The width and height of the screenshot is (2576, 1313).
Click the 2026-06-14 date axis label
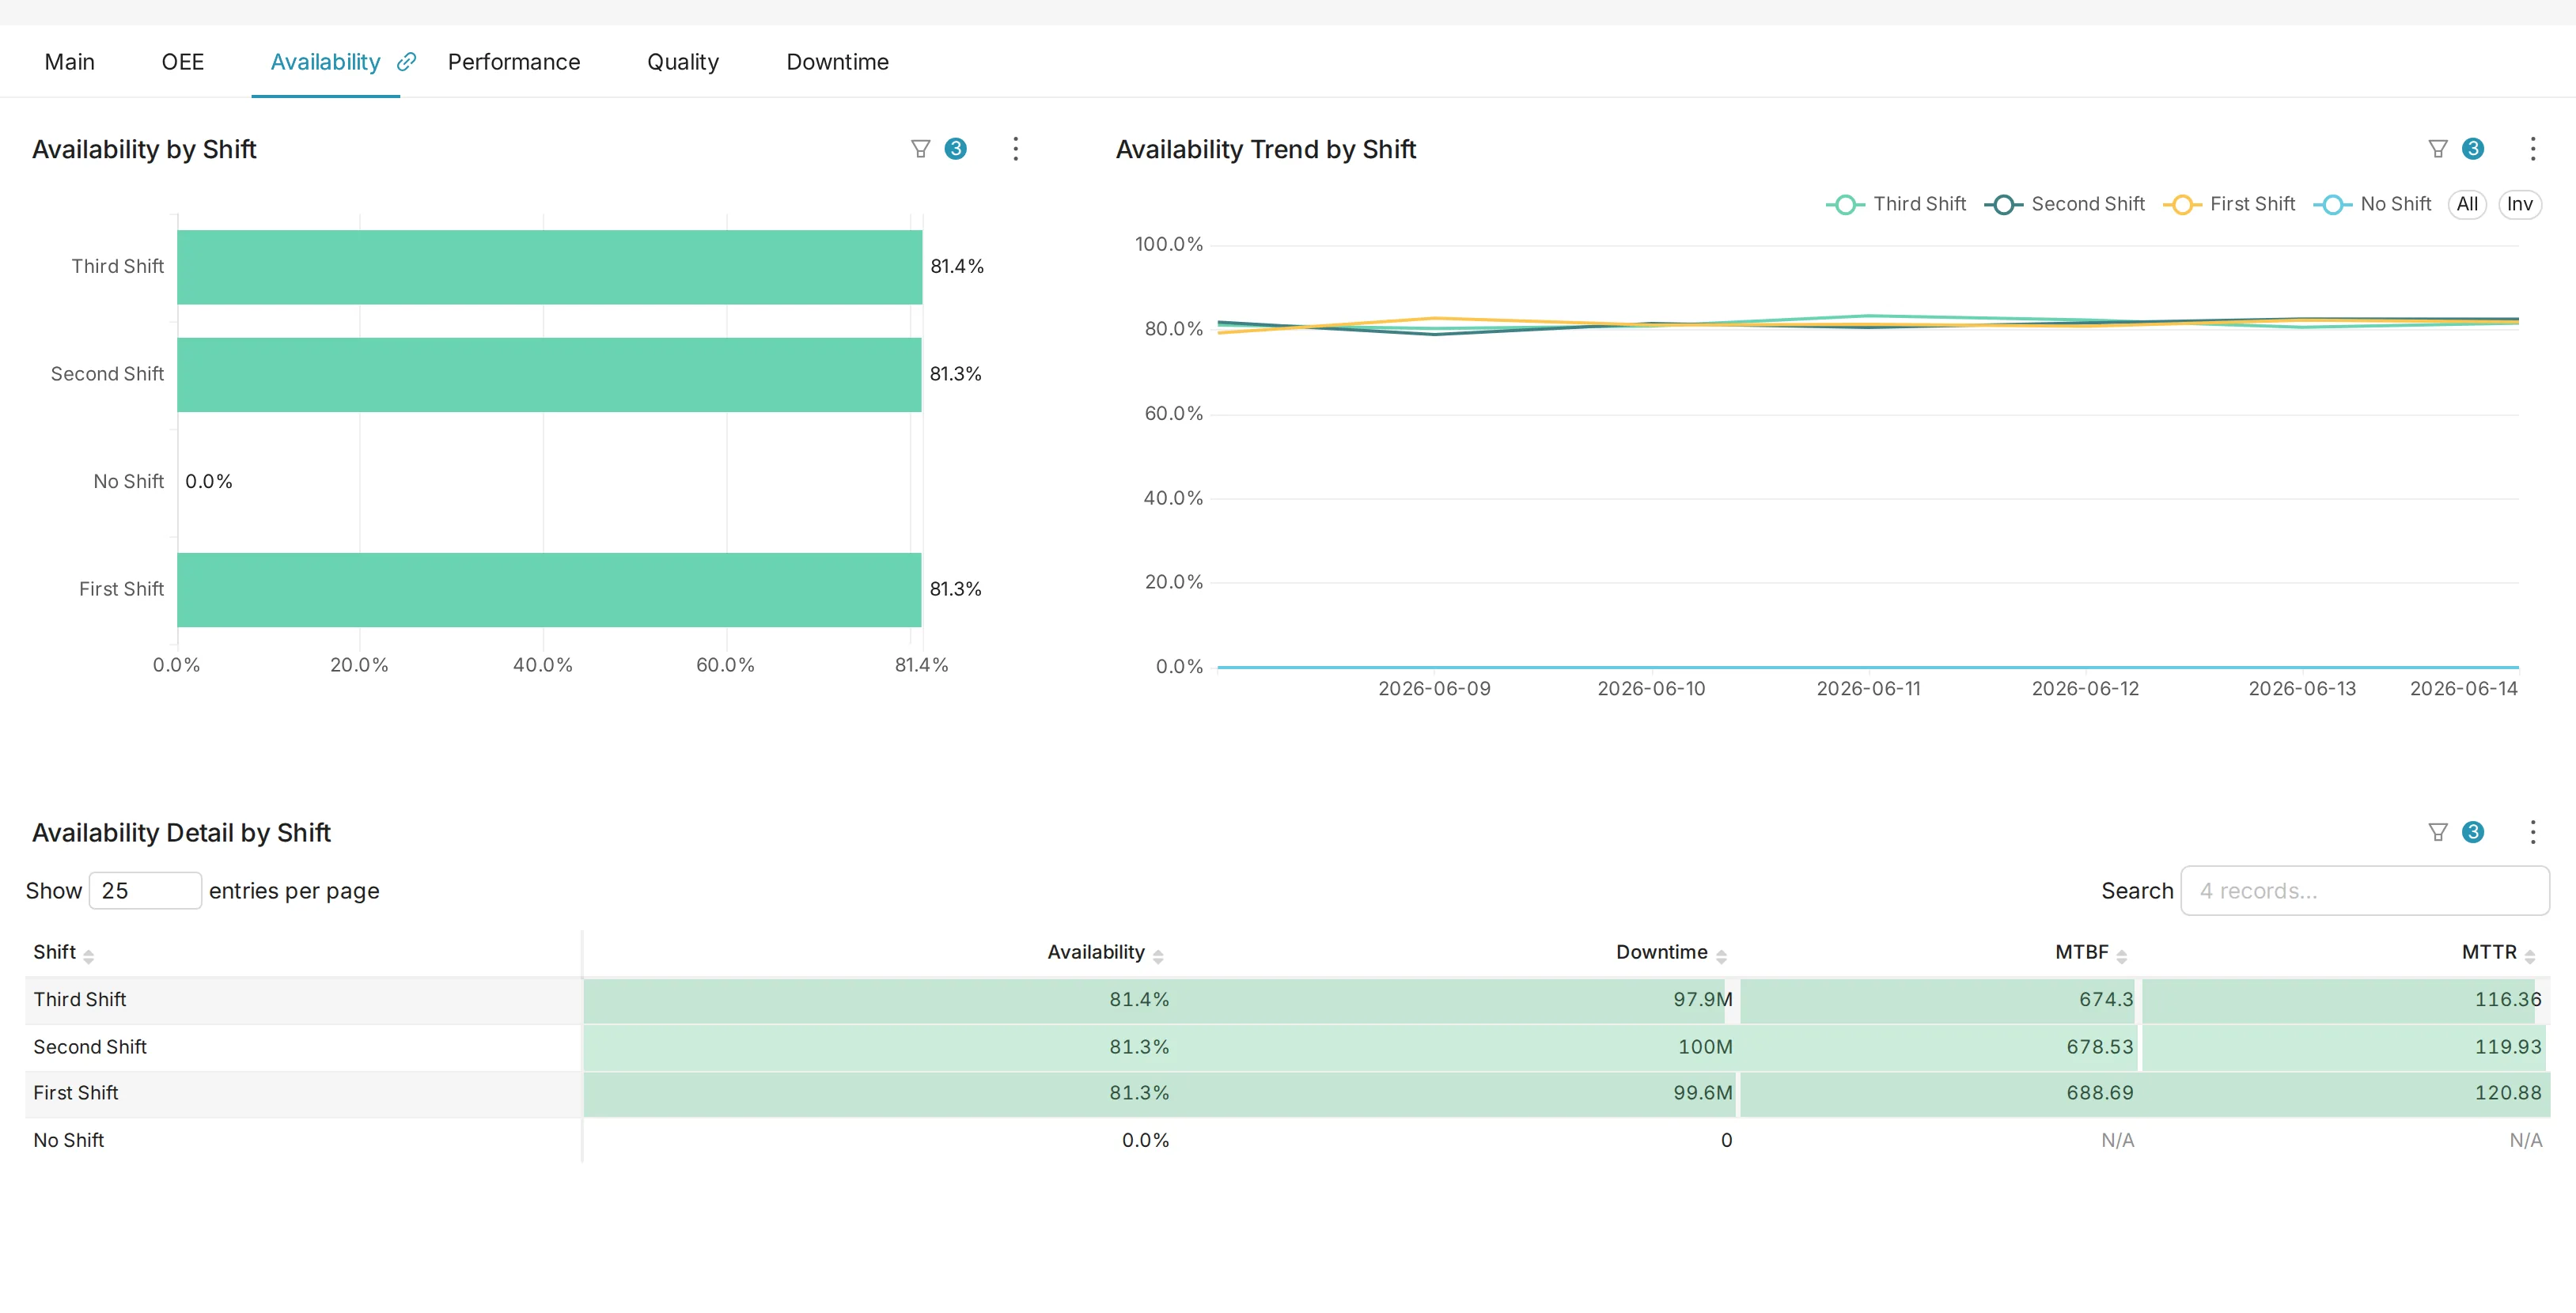click(x=2463, y=689)
